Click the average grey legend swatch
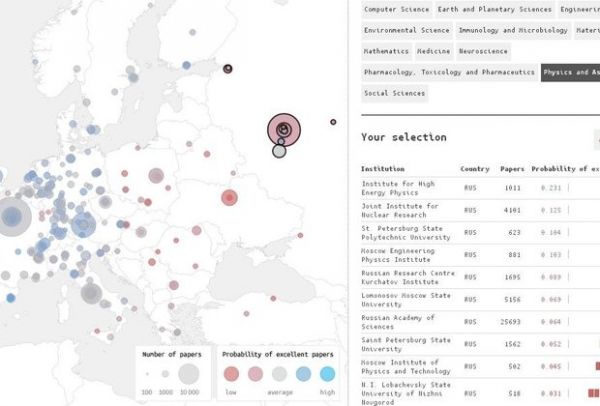Image resolution: width=600 pixels, height=406 pixels. [x=279, y=374]
